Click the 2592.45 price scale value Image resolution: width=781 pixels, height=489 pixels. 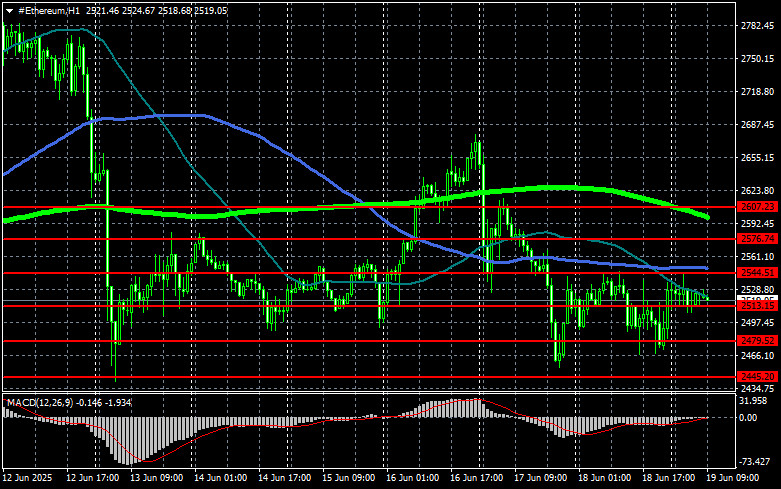(x=758, y=223)
